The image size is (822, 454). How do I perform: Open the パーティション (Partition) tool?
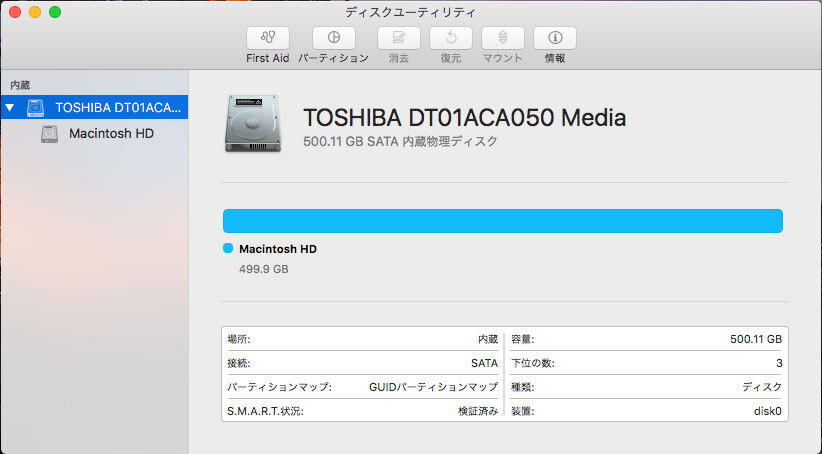(x=333, y=38)
